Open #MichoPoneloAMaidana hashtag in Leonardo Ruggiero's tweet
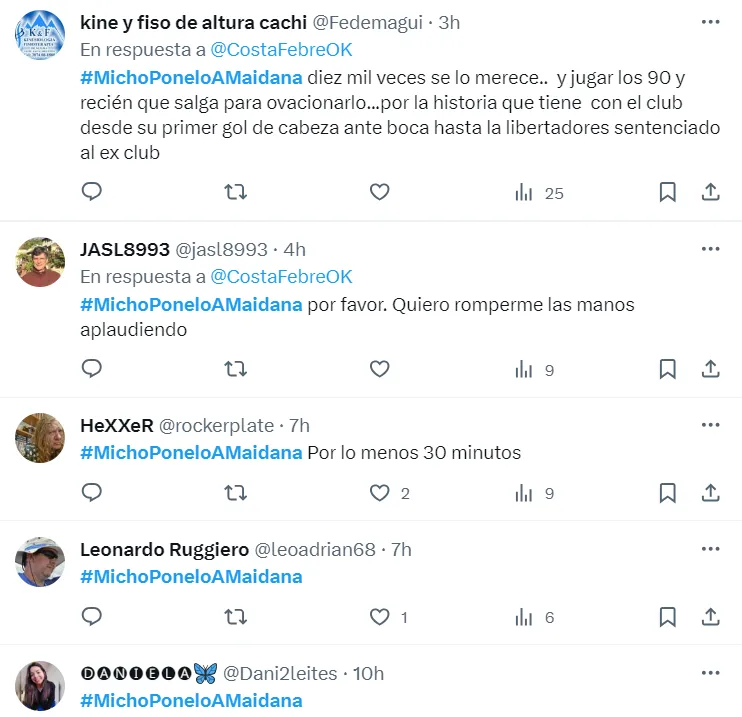 pyautogui.click(x=191, y=577)
